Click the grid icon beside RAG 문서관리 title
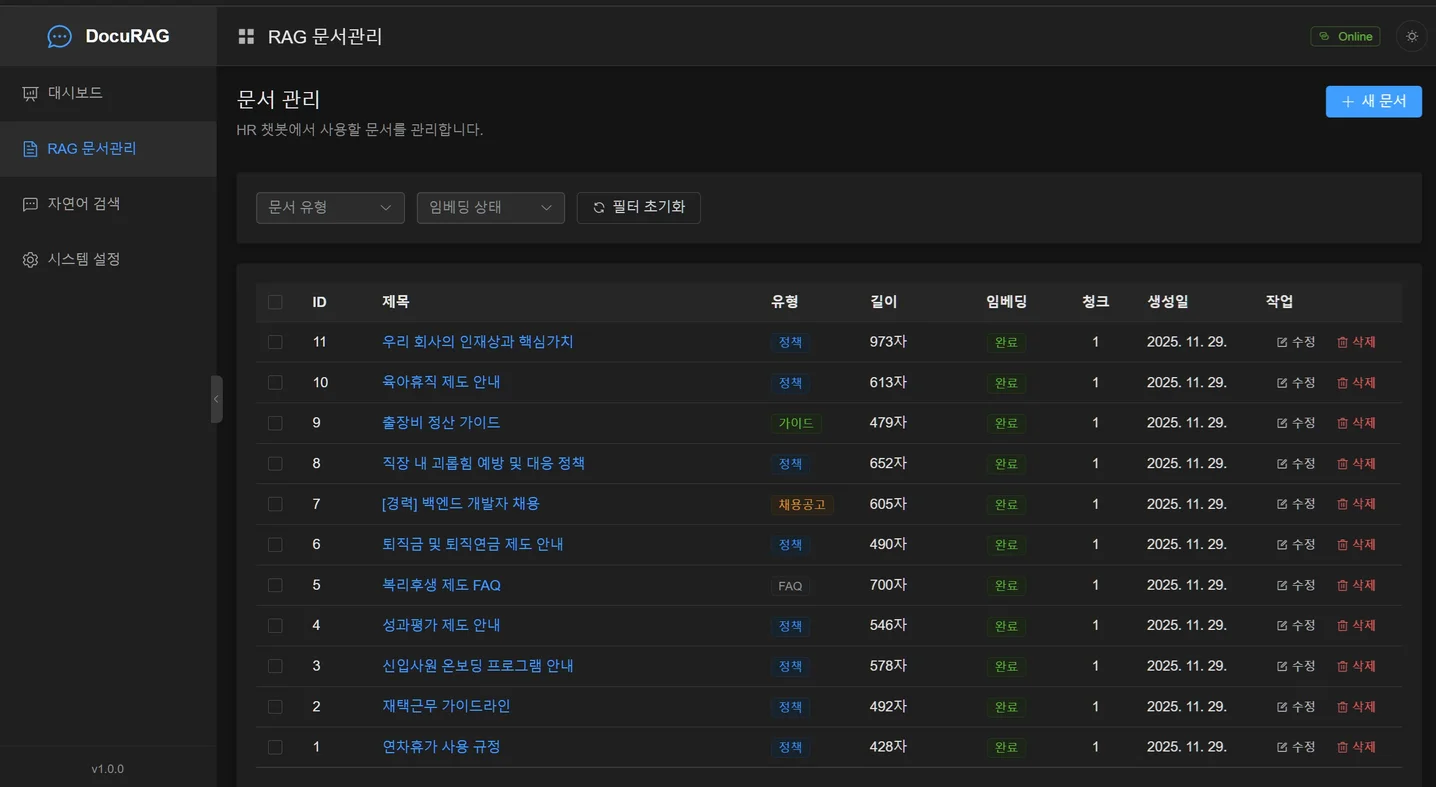1436x787 pixels. [245, 36]
